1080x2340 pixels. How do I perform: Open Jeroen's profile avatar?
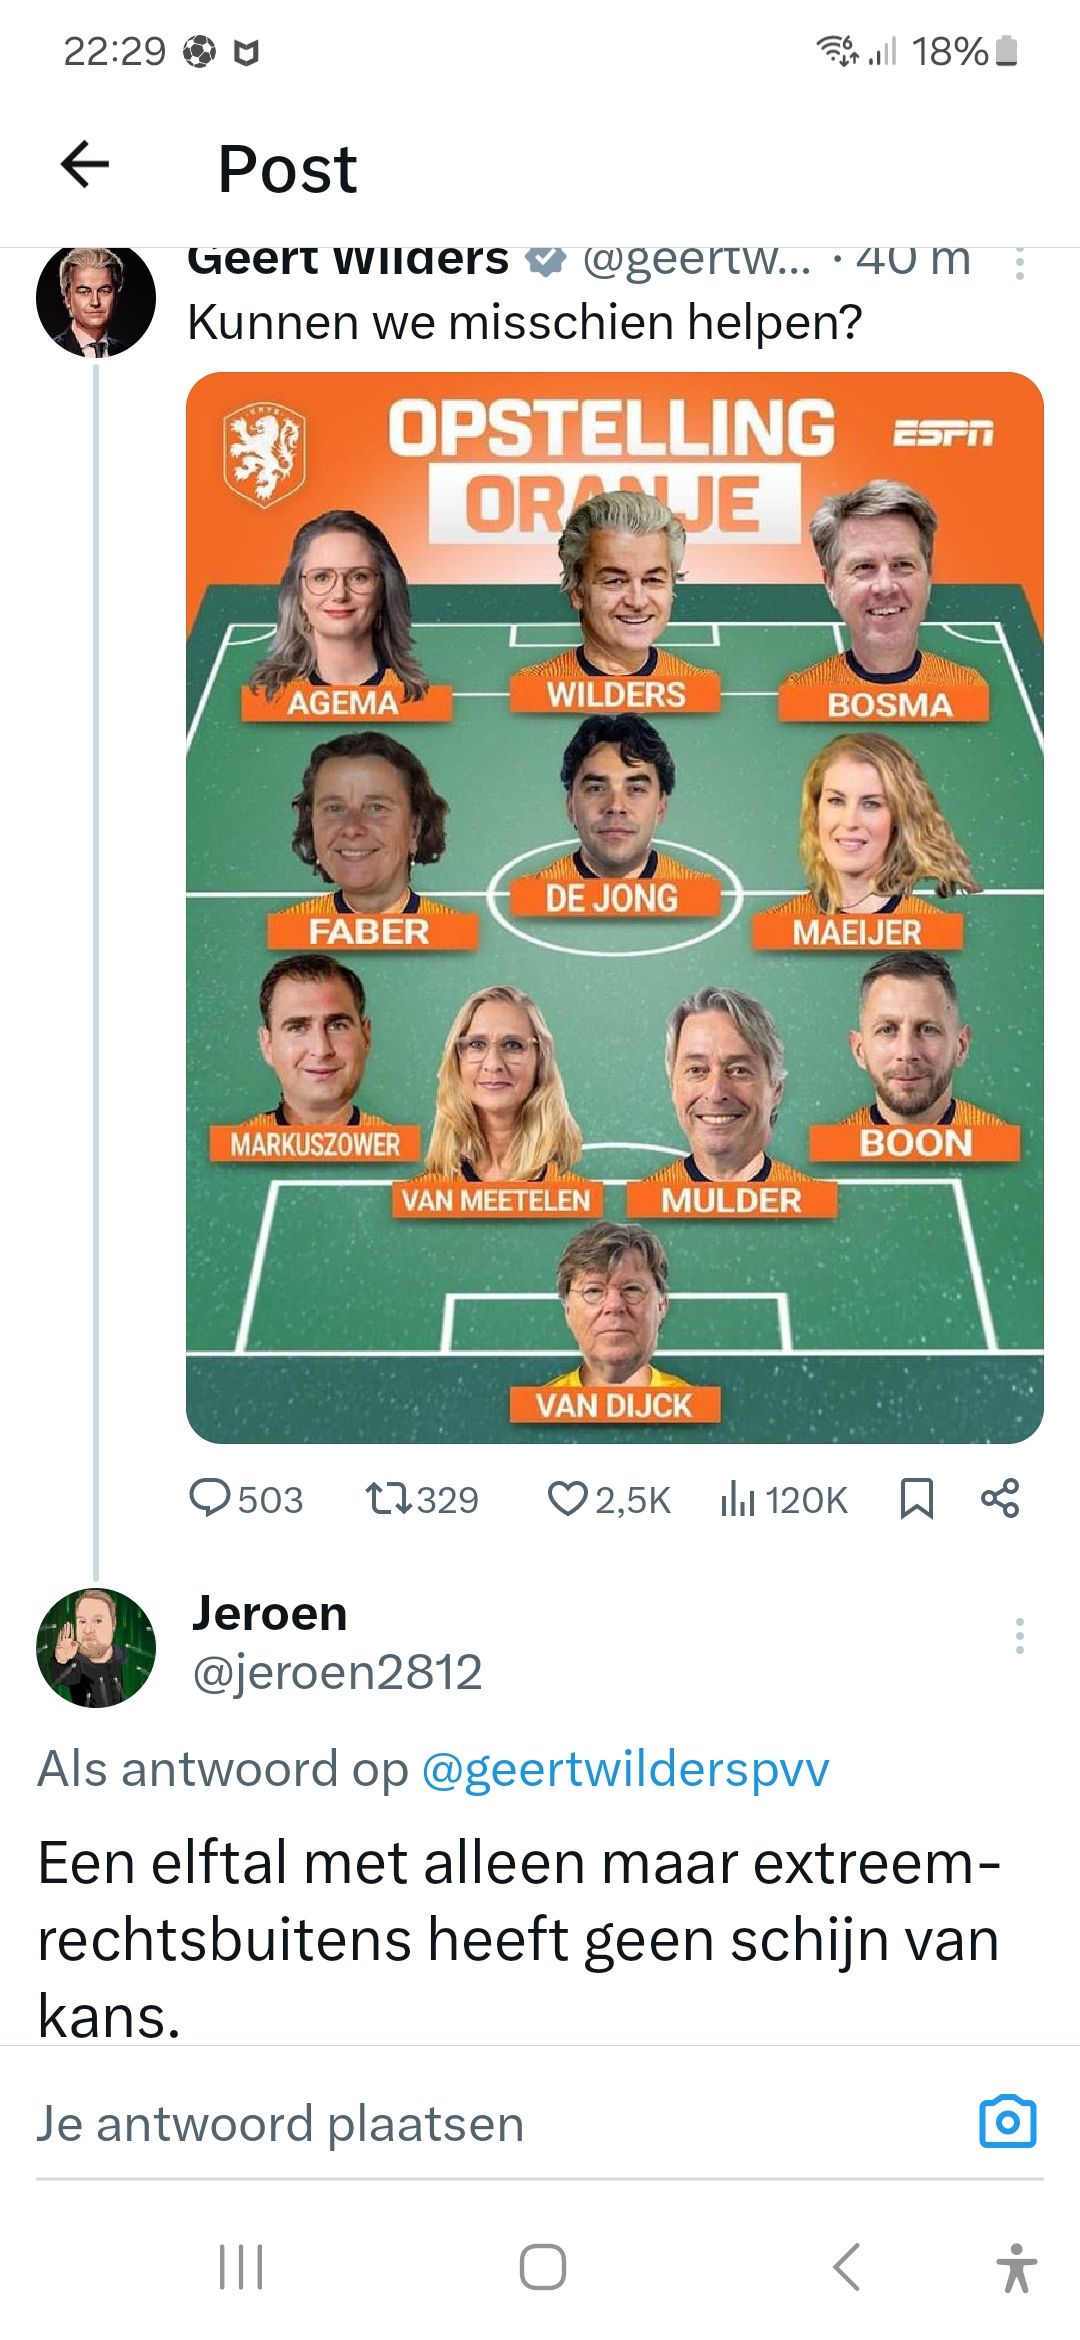[x=96, y=1647]
